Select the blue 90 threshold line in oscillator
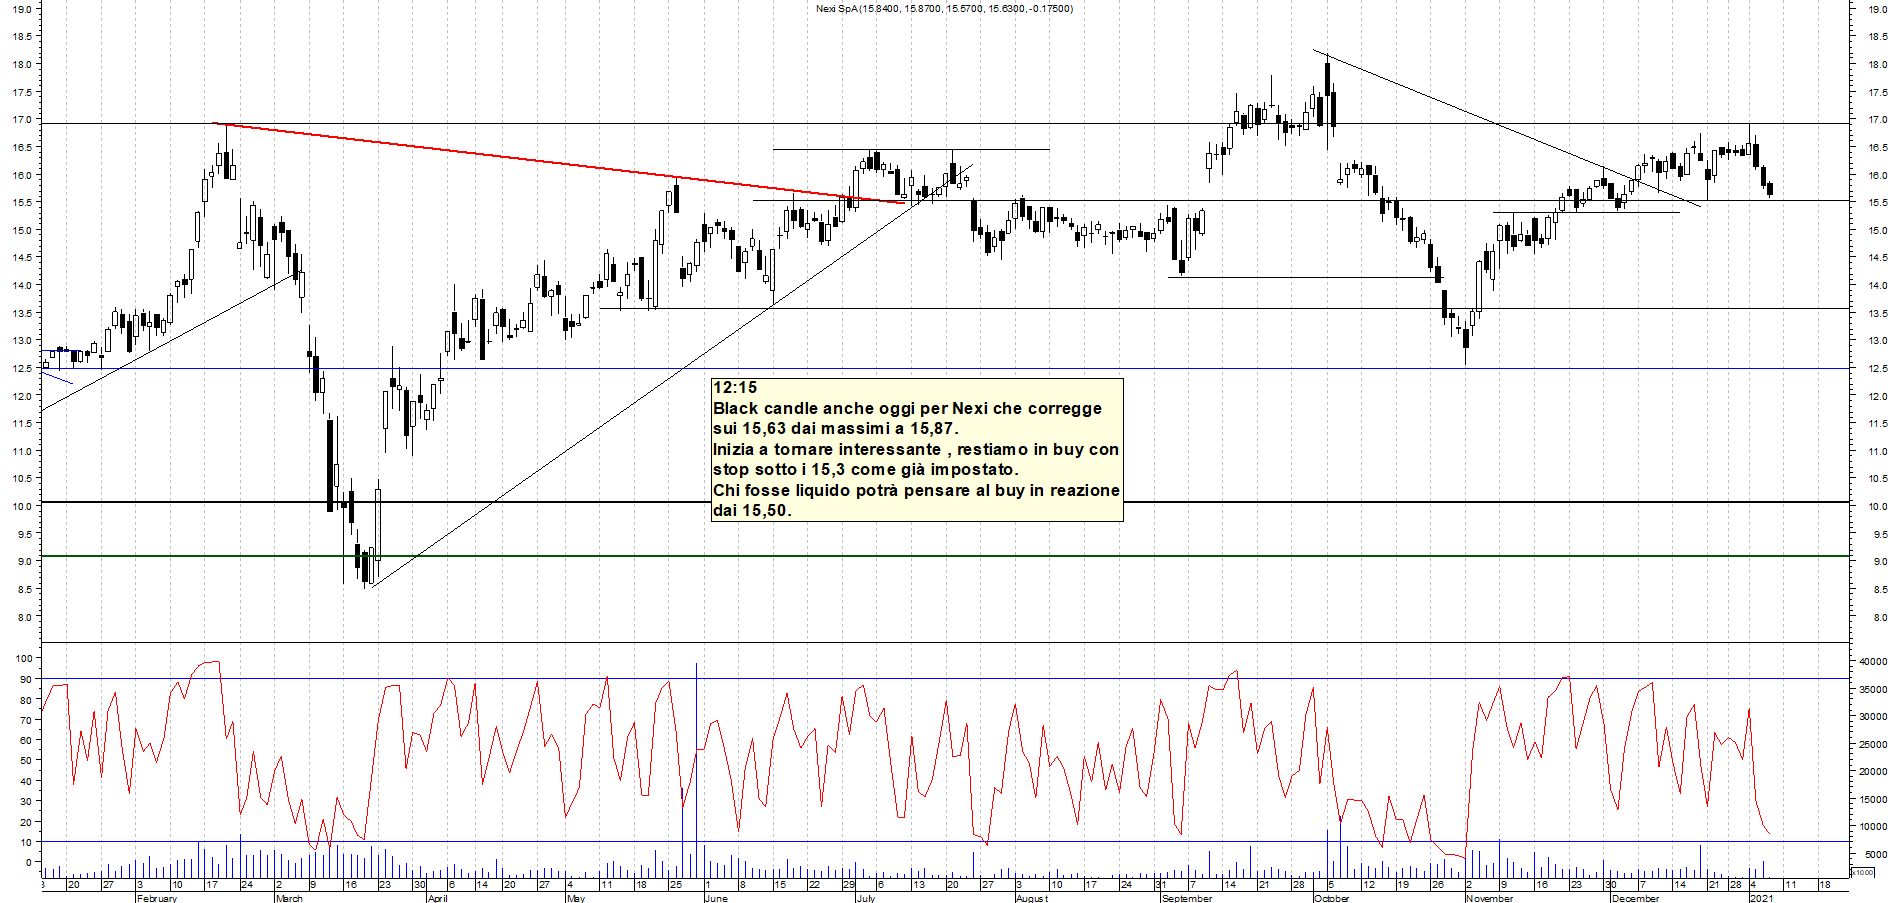1890x903 pixels. (x=945, y=679)
